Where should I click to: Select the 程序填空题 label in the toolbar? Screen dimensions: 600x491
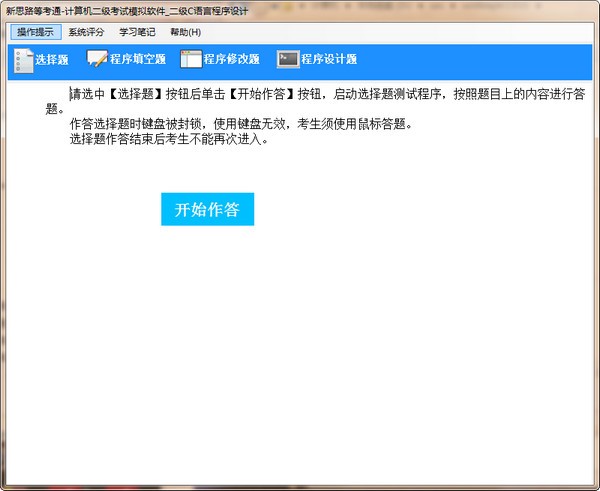(x=138, y=59)
